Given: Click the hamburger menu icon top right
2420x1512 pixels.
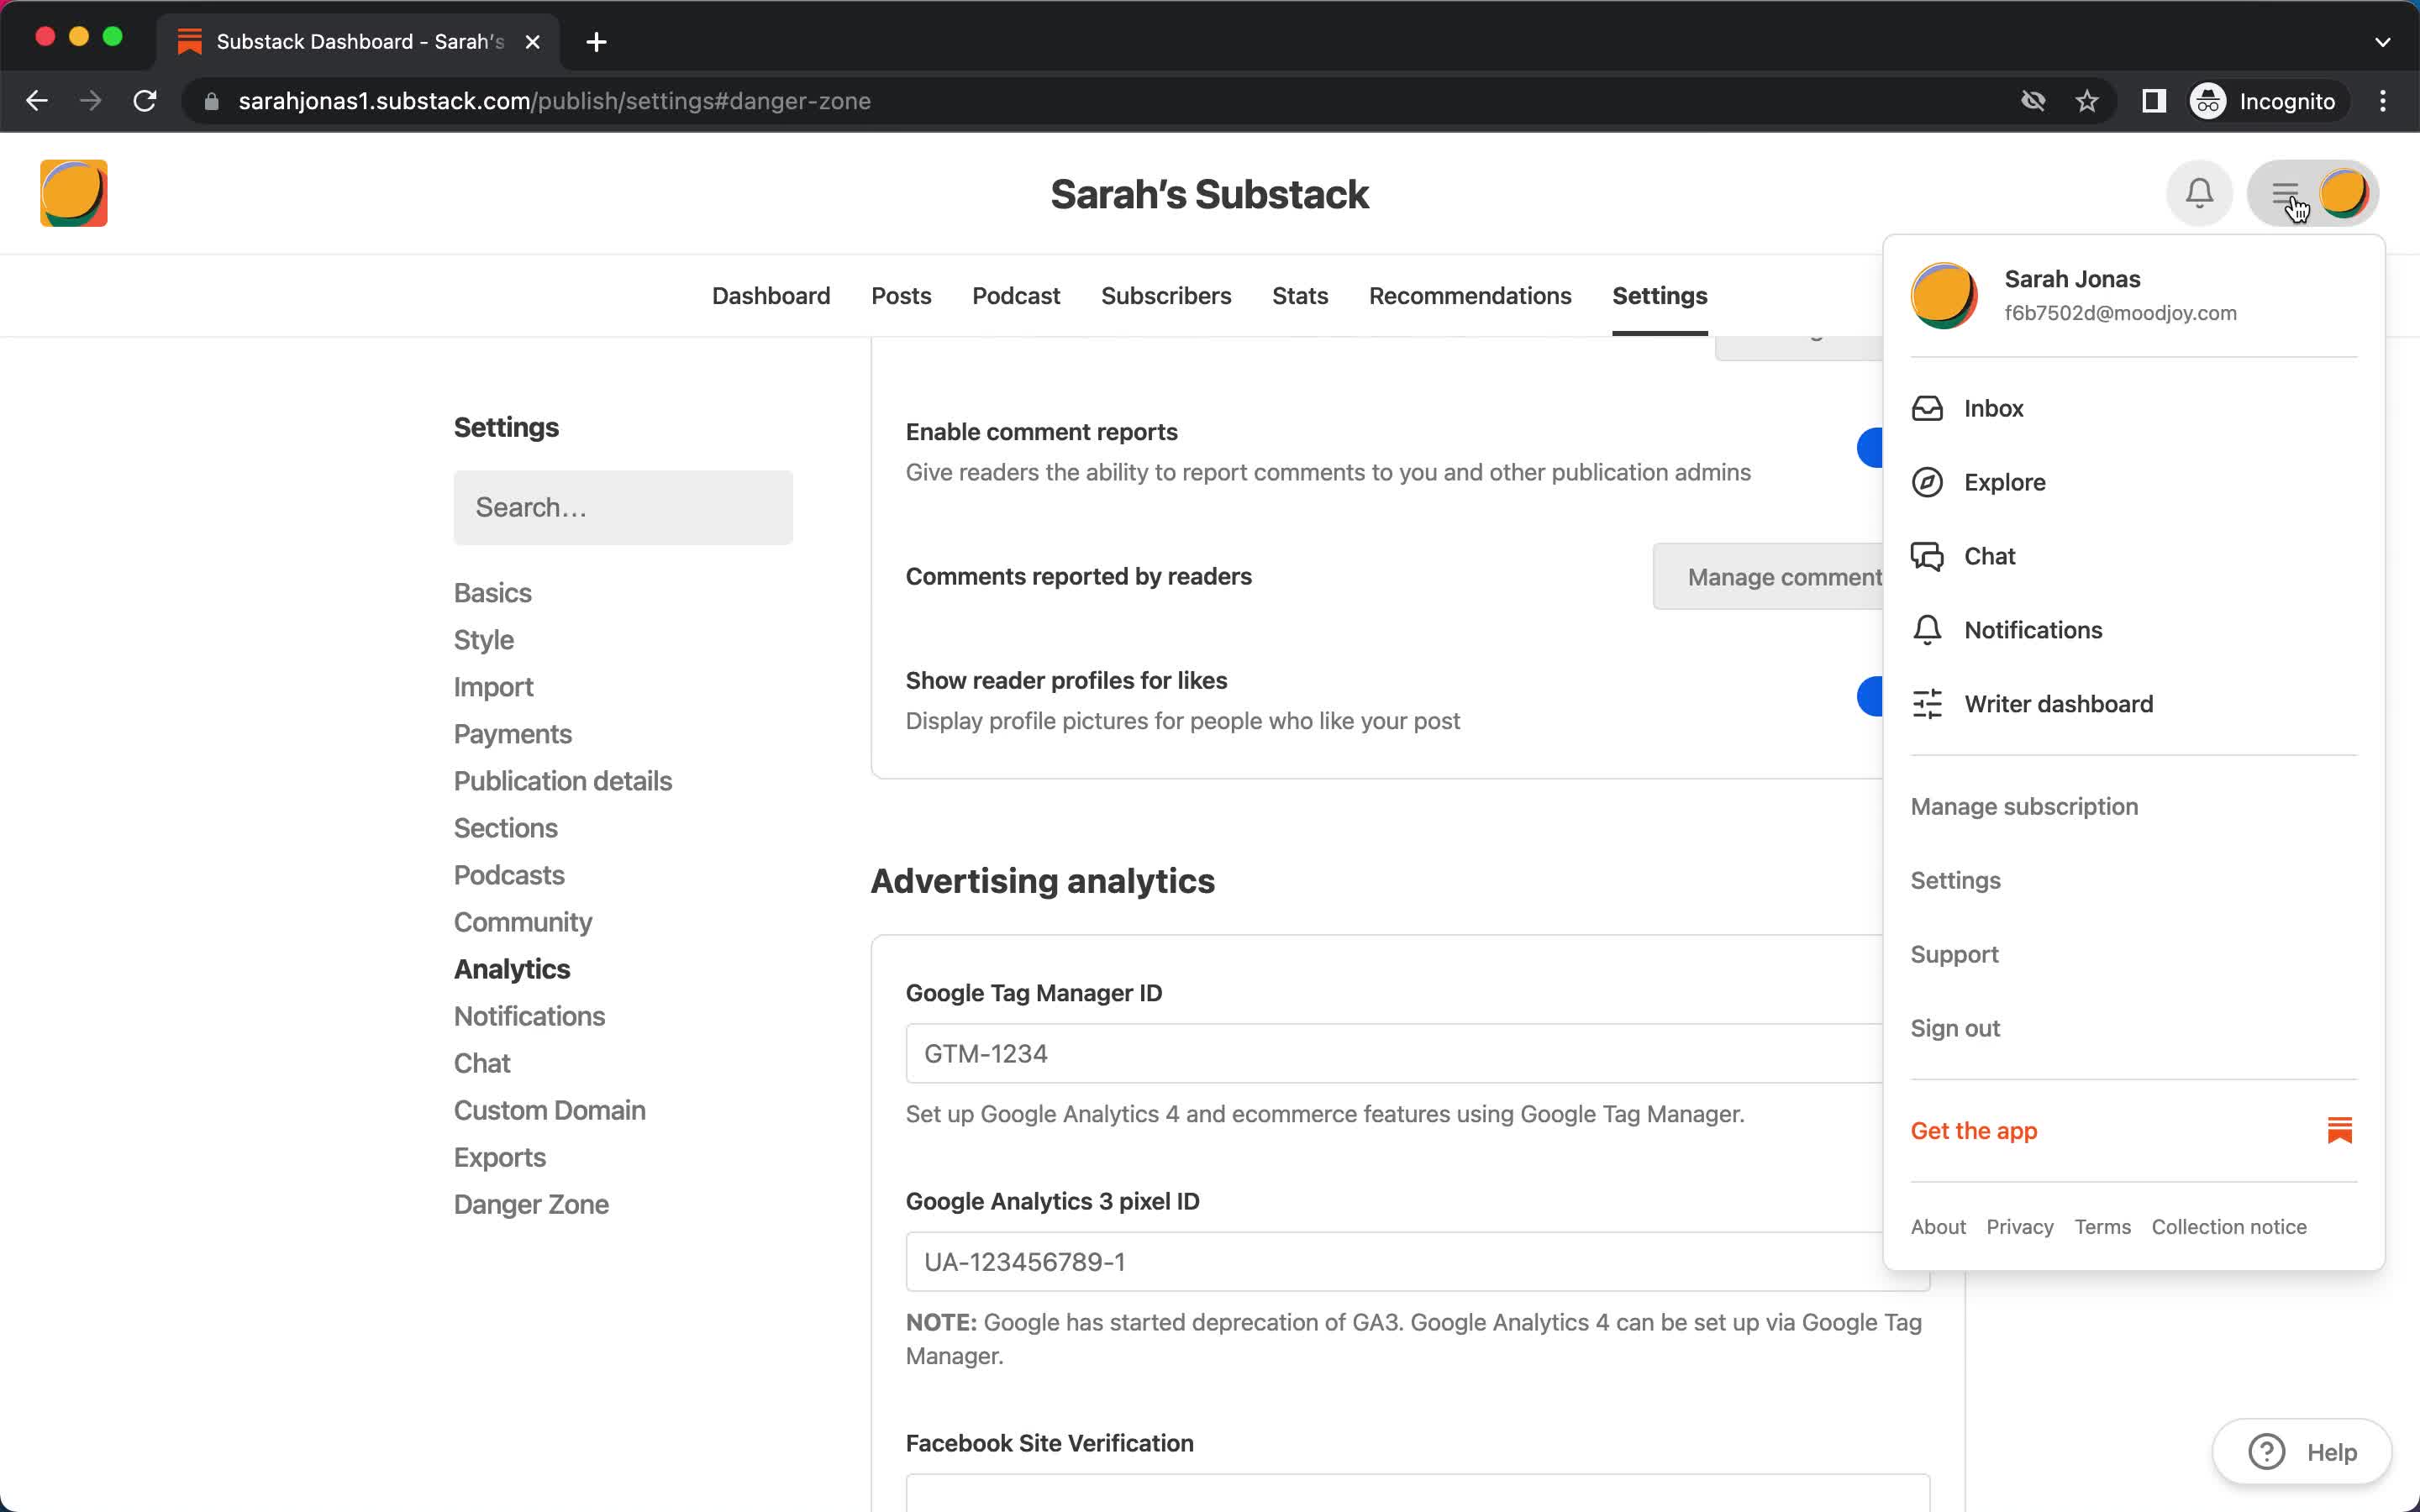Looking at the screenshot, I should coord(2286,192).
